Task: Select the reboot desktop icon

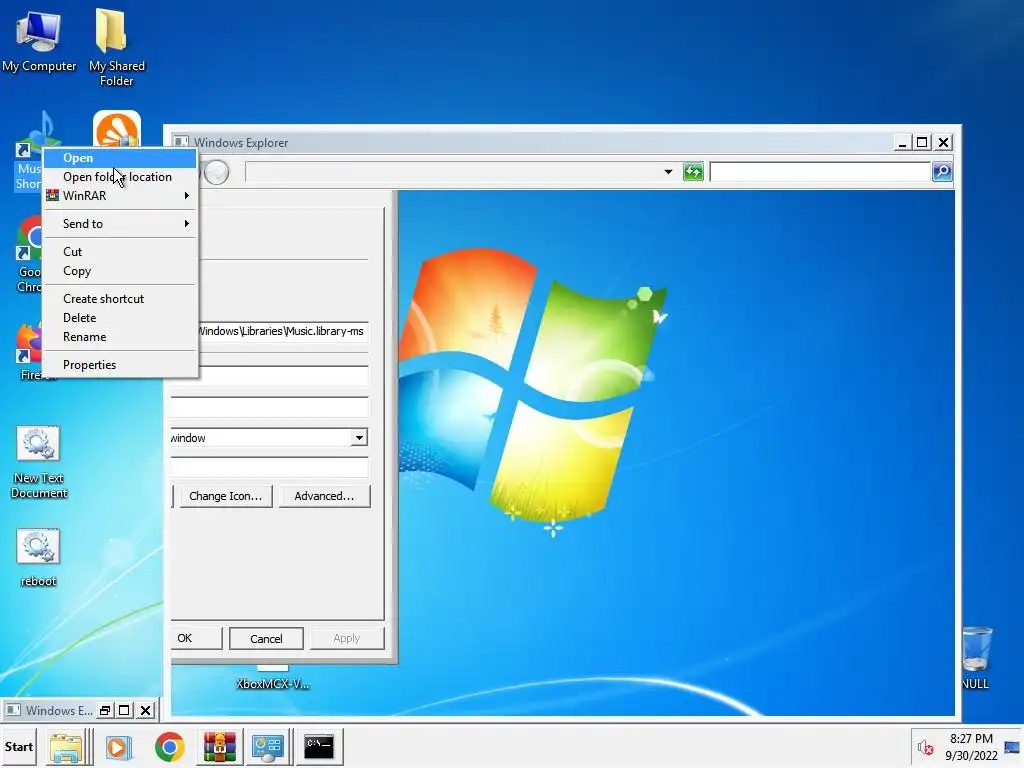Action: tap(39, 557)
